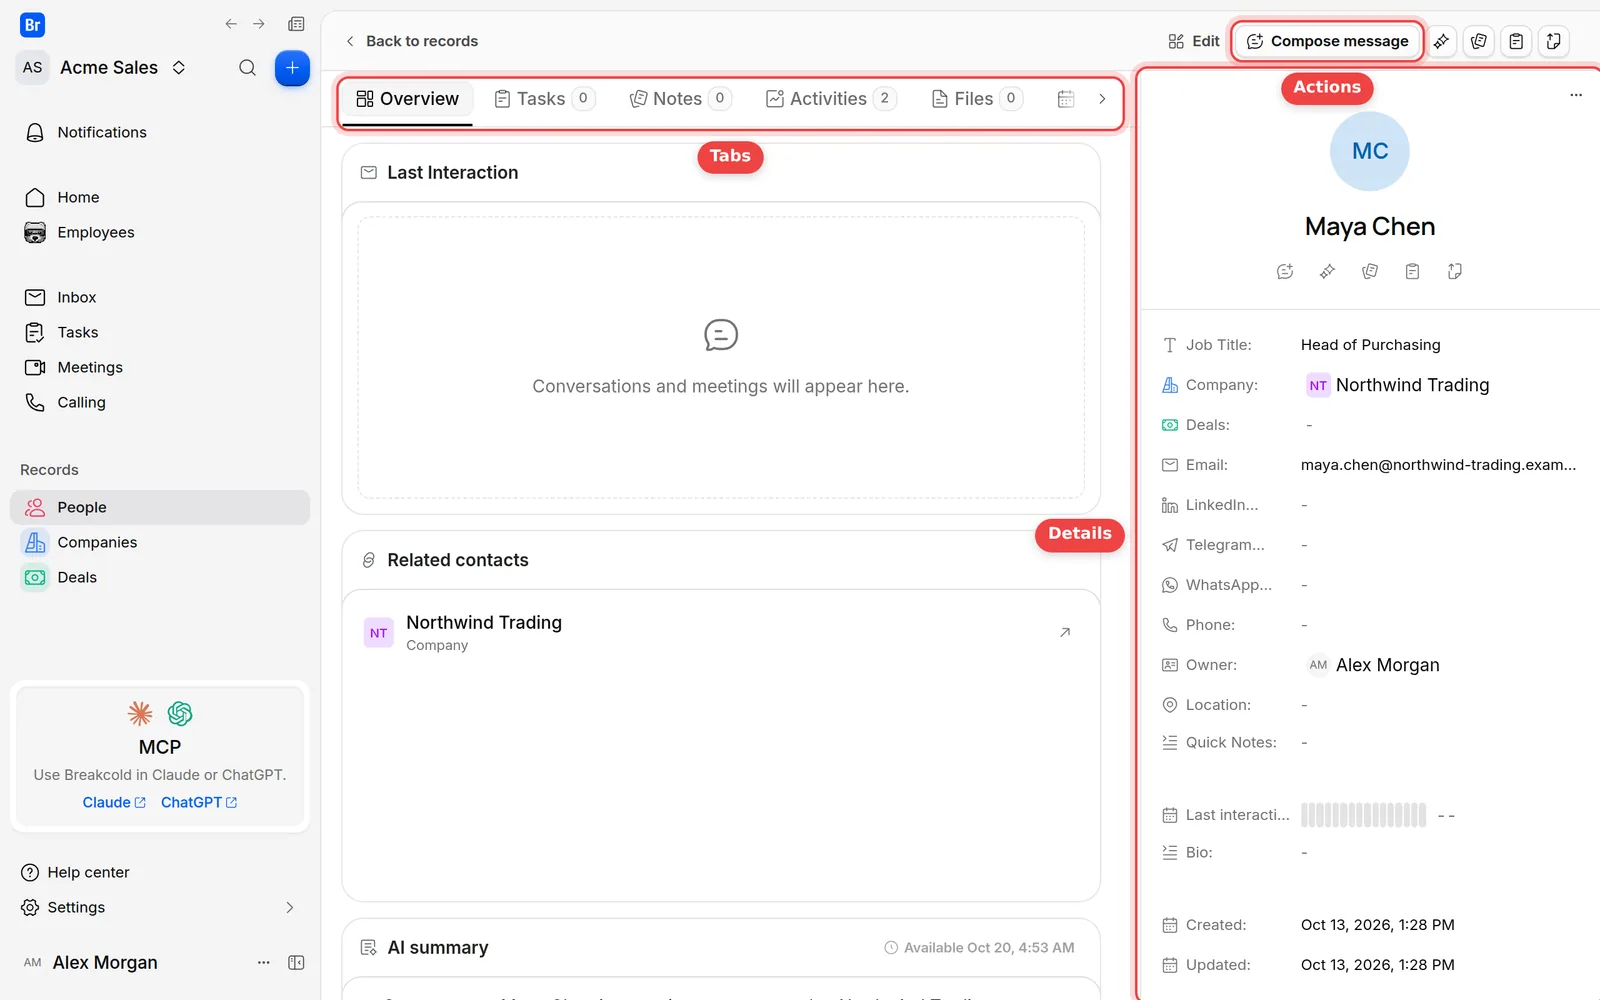Image resolution: width=1600 pixels, height=1000 pixels.
Task: Open Meetings in the sidebar
Action: coord(160,367)
